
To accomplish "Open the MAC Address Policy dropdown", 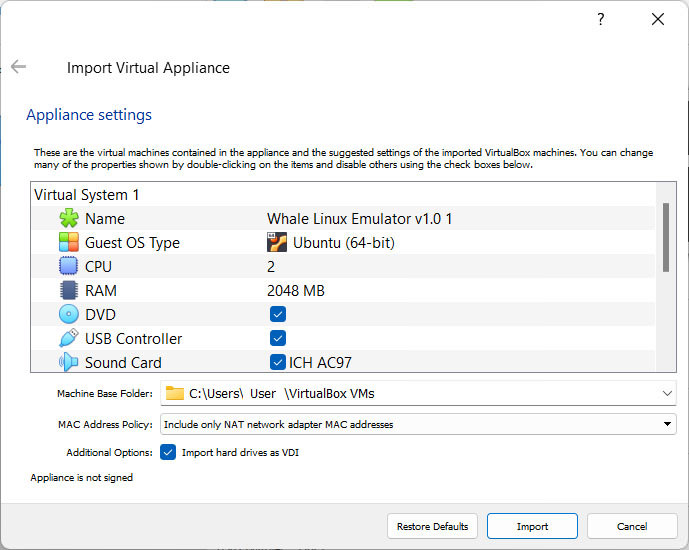I will pos(418,424).
